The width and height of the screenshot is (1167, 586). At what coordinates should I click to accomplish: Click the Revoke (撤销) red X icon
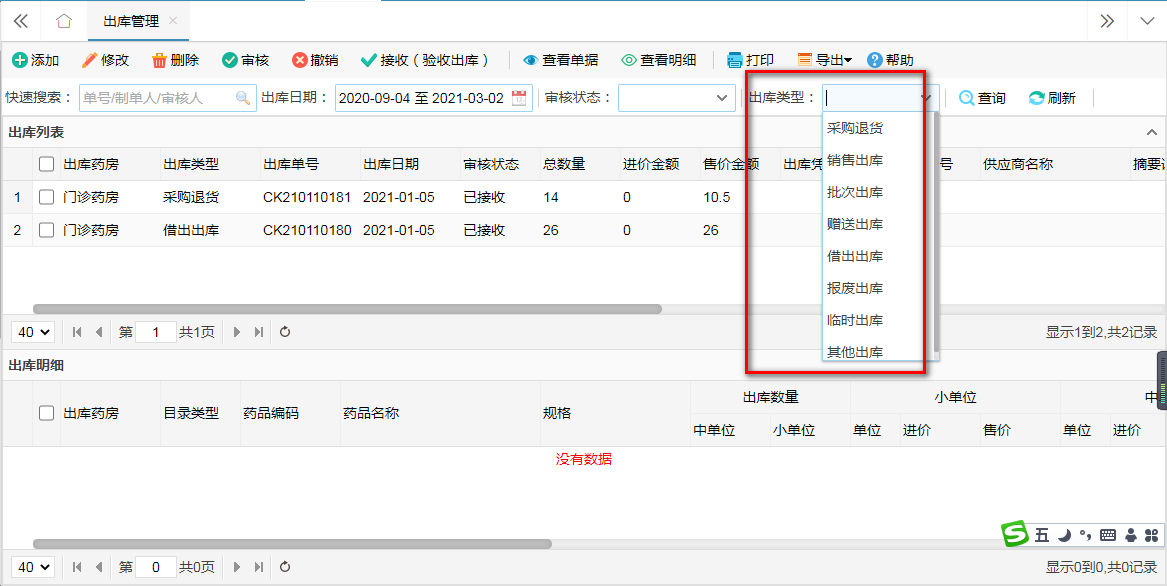click(299, 60)
